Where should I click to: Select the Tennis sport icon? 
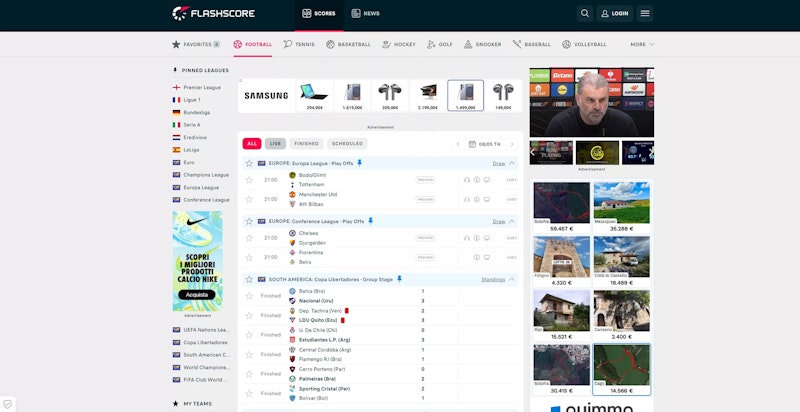point(289,44)
